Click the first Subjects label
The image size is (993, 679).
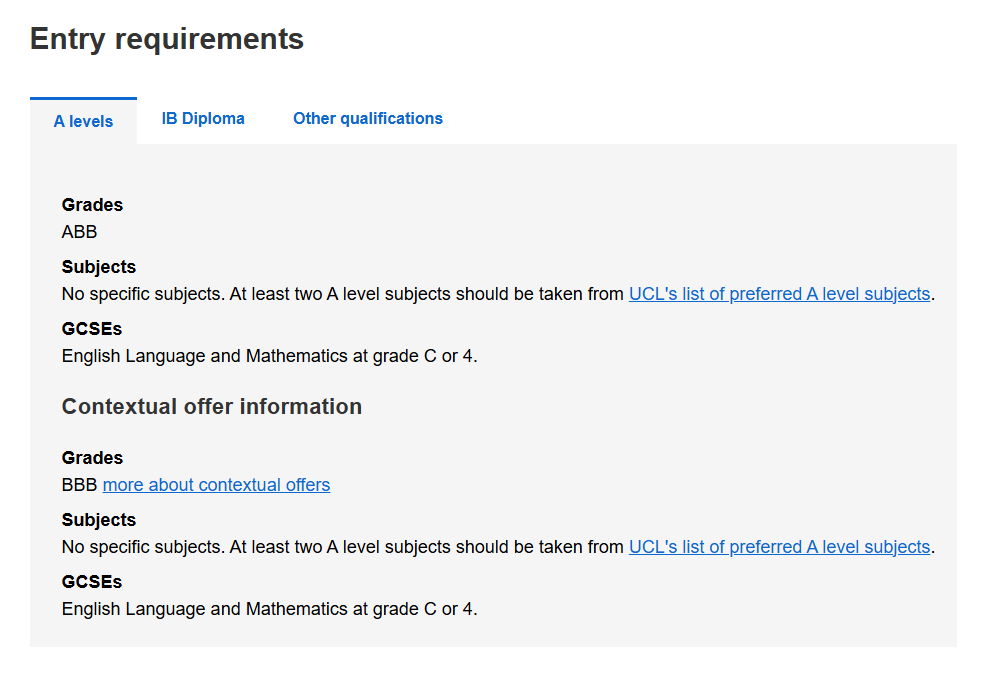pyautogui.click(x=98, y=267)
